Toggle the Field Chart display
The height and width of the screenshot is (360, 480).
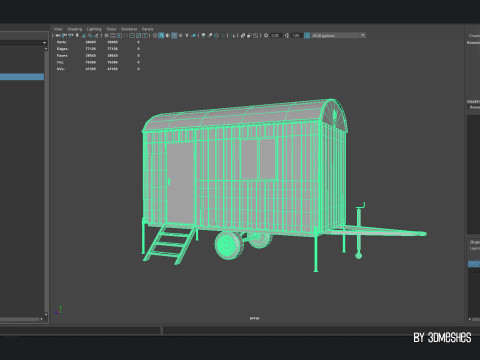[x=132, y=35]
